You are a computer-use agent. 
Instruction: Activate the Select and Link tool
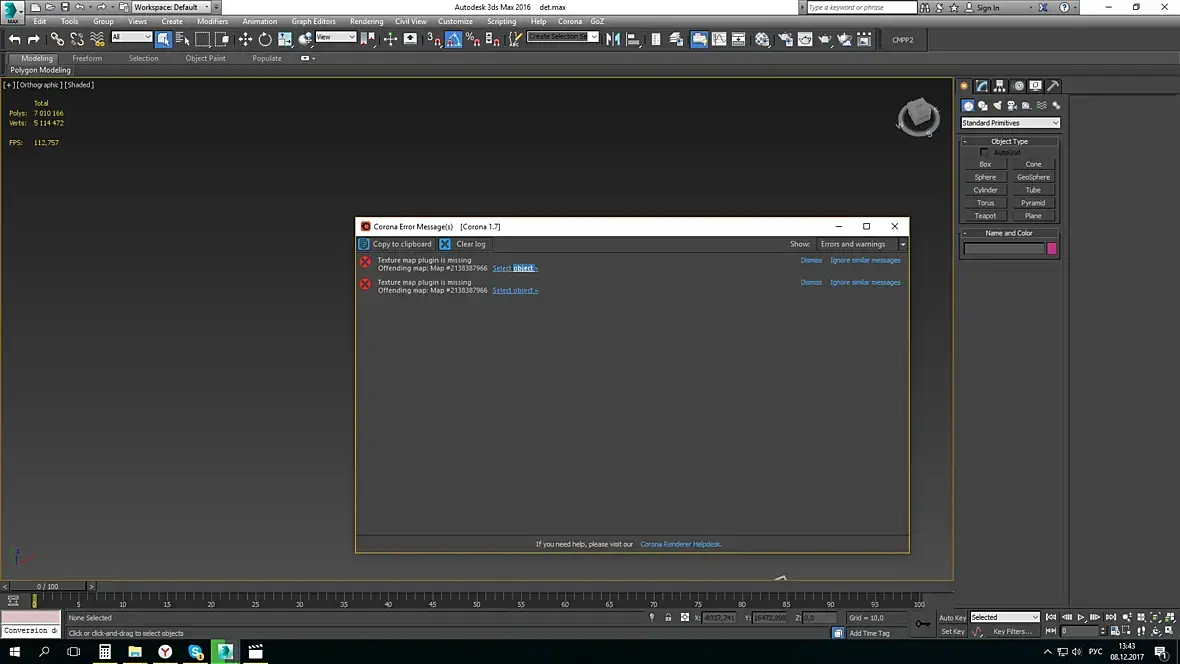point(57,39)
